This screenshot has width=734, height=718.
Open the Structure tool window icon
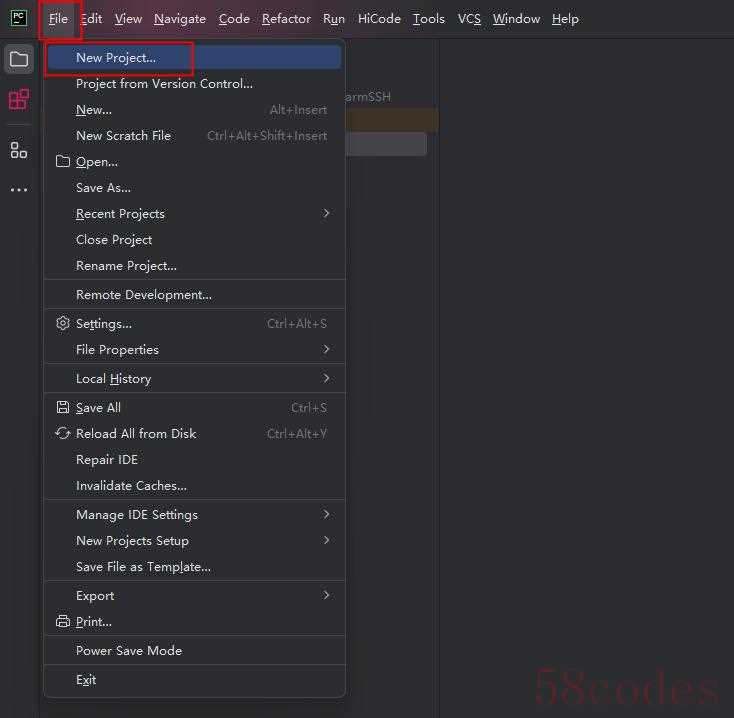click(19, 150)
